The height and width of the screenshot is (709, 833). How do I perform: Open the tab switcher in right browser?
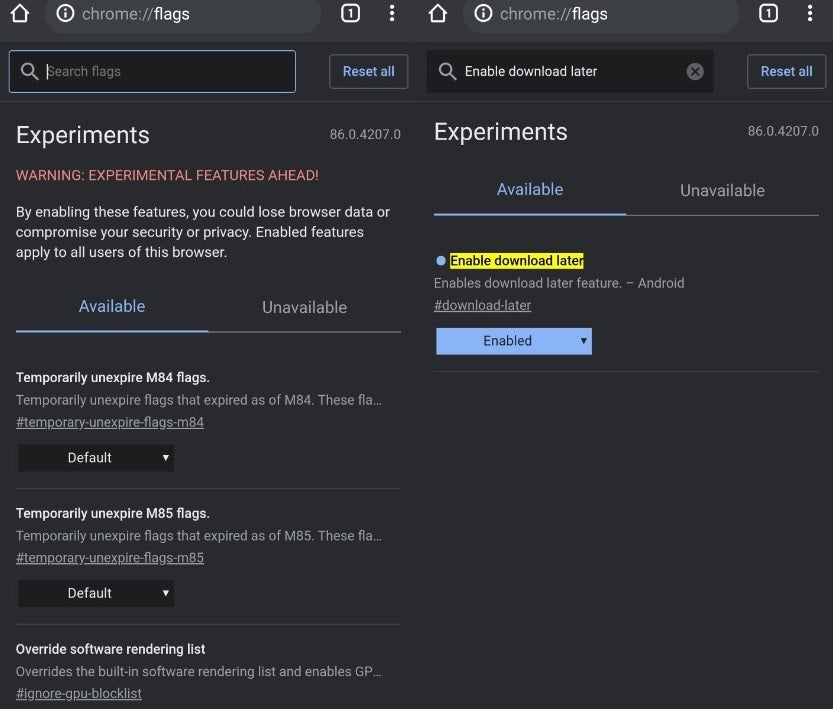tap(768, 13)
